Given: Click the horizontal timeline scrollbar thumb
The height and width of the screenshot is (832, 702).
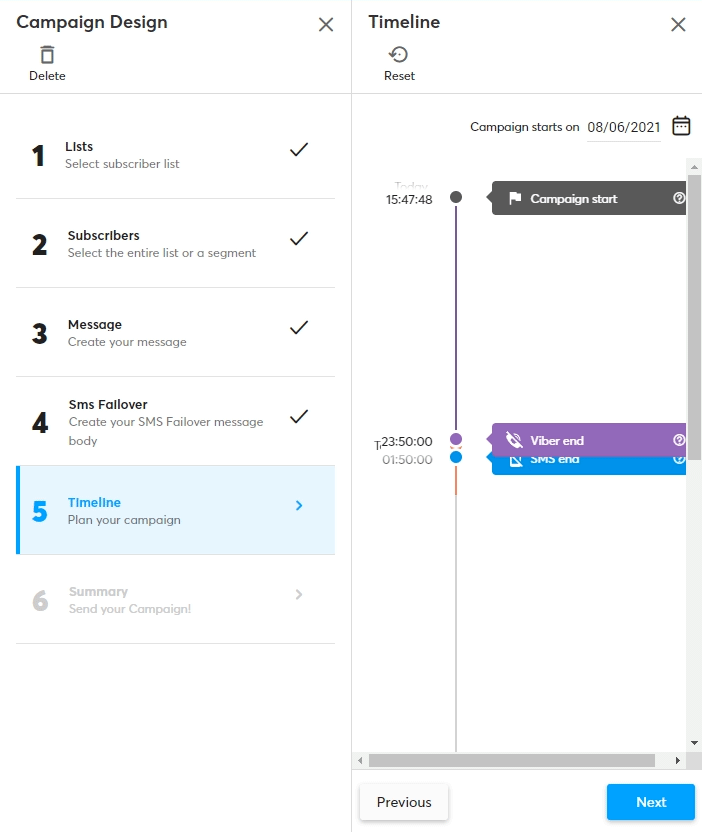Looking at the screenshot, I should point(511,761).
